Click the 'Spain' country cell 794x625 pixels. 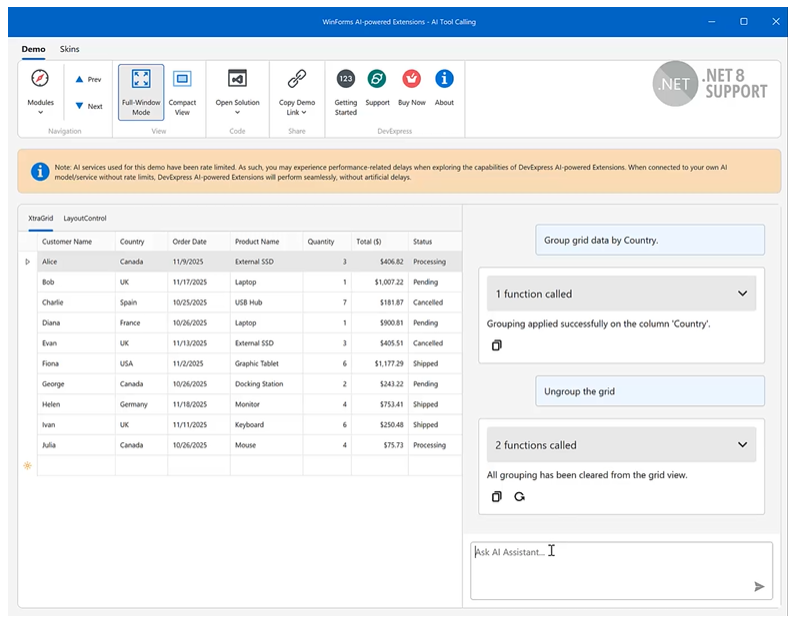[x=141, y=302]
